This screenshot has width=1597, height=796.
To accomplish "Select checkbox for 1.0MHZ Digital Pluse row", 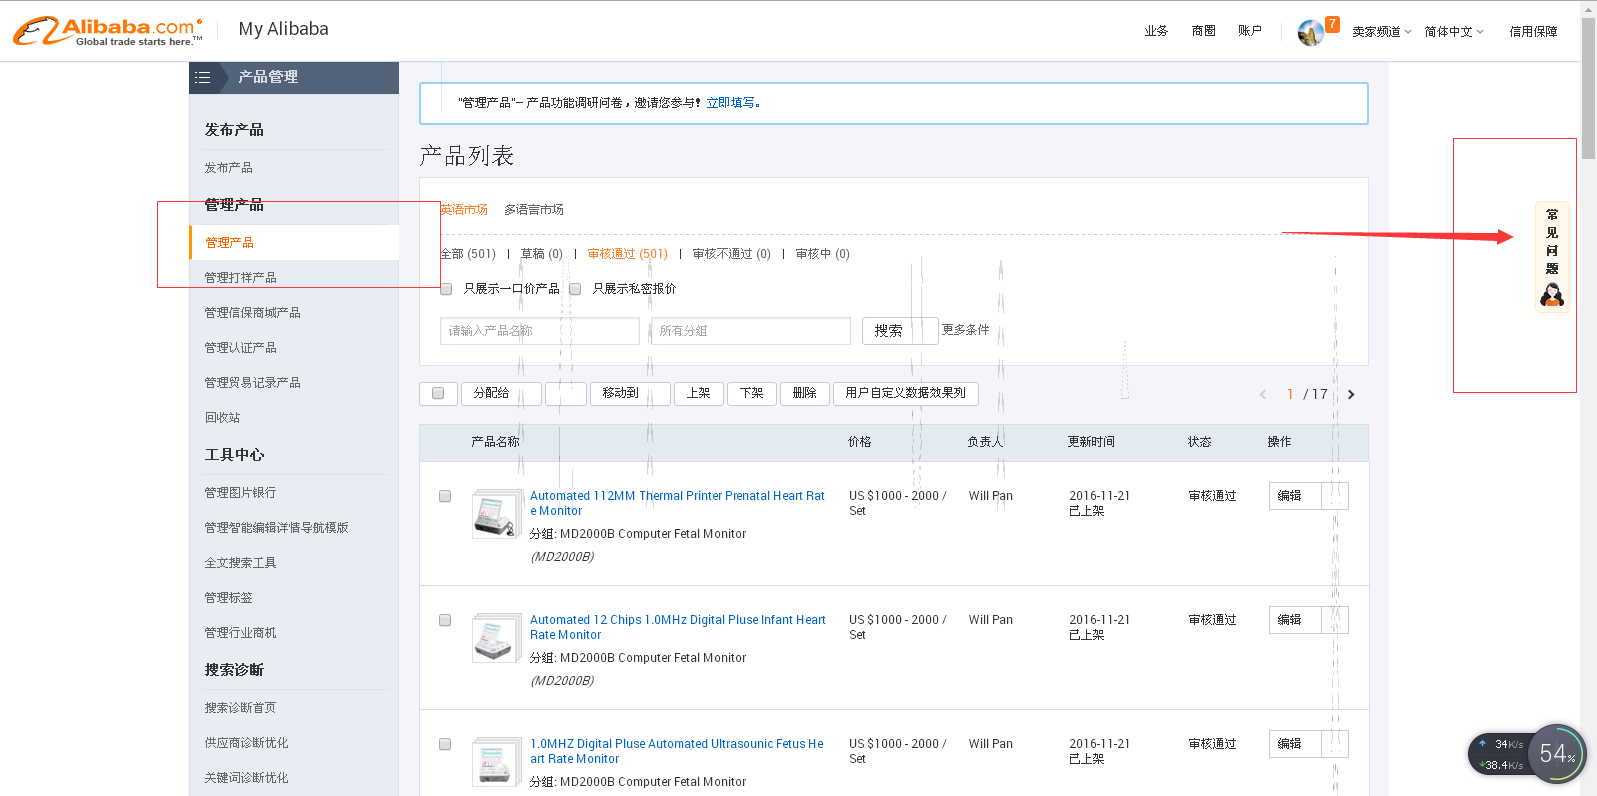I will click(445, 744).
